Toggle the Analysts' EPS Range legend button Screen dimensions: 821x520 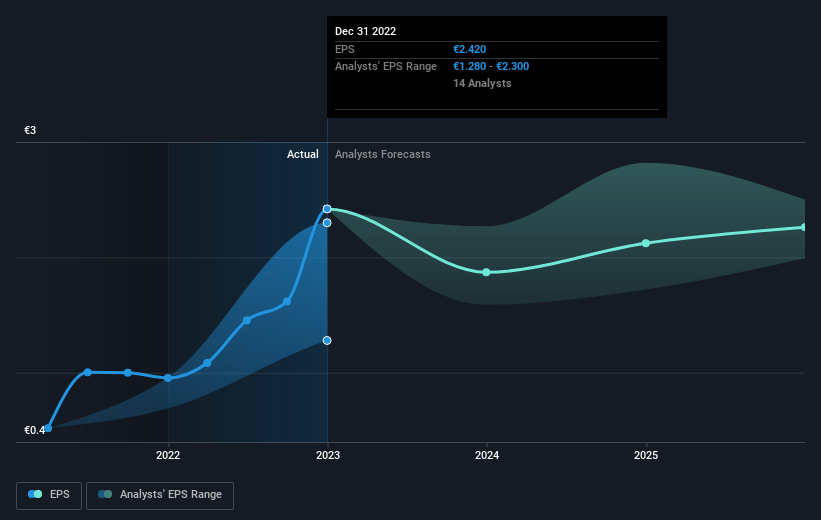(160, 495)
